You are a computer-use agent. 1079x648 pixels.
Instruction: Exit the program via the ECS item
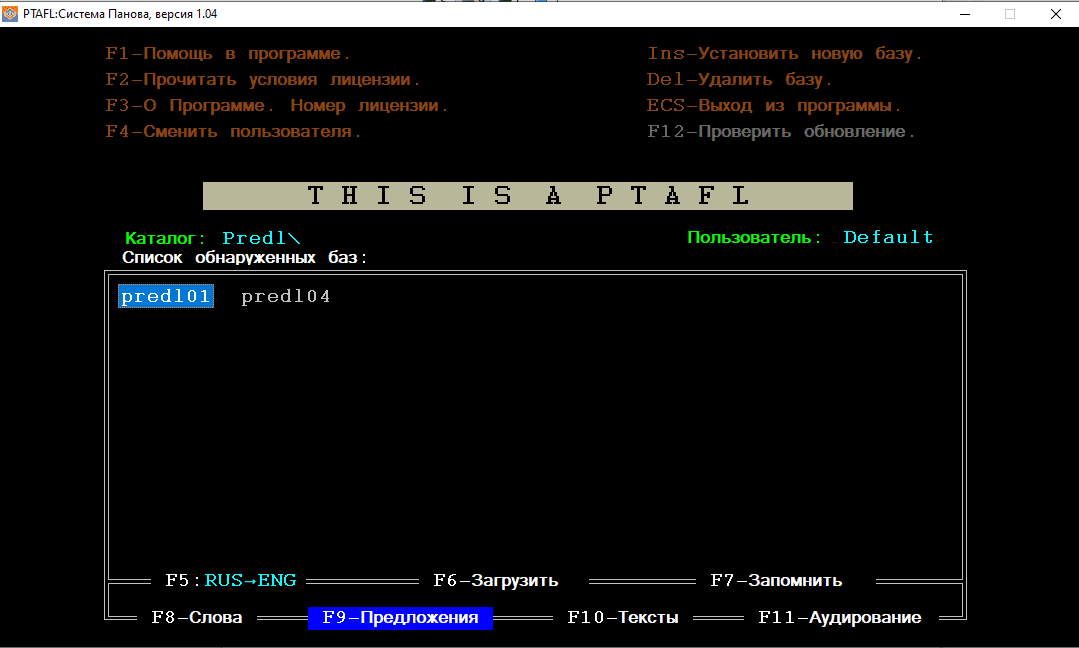[x=774, y=106]
